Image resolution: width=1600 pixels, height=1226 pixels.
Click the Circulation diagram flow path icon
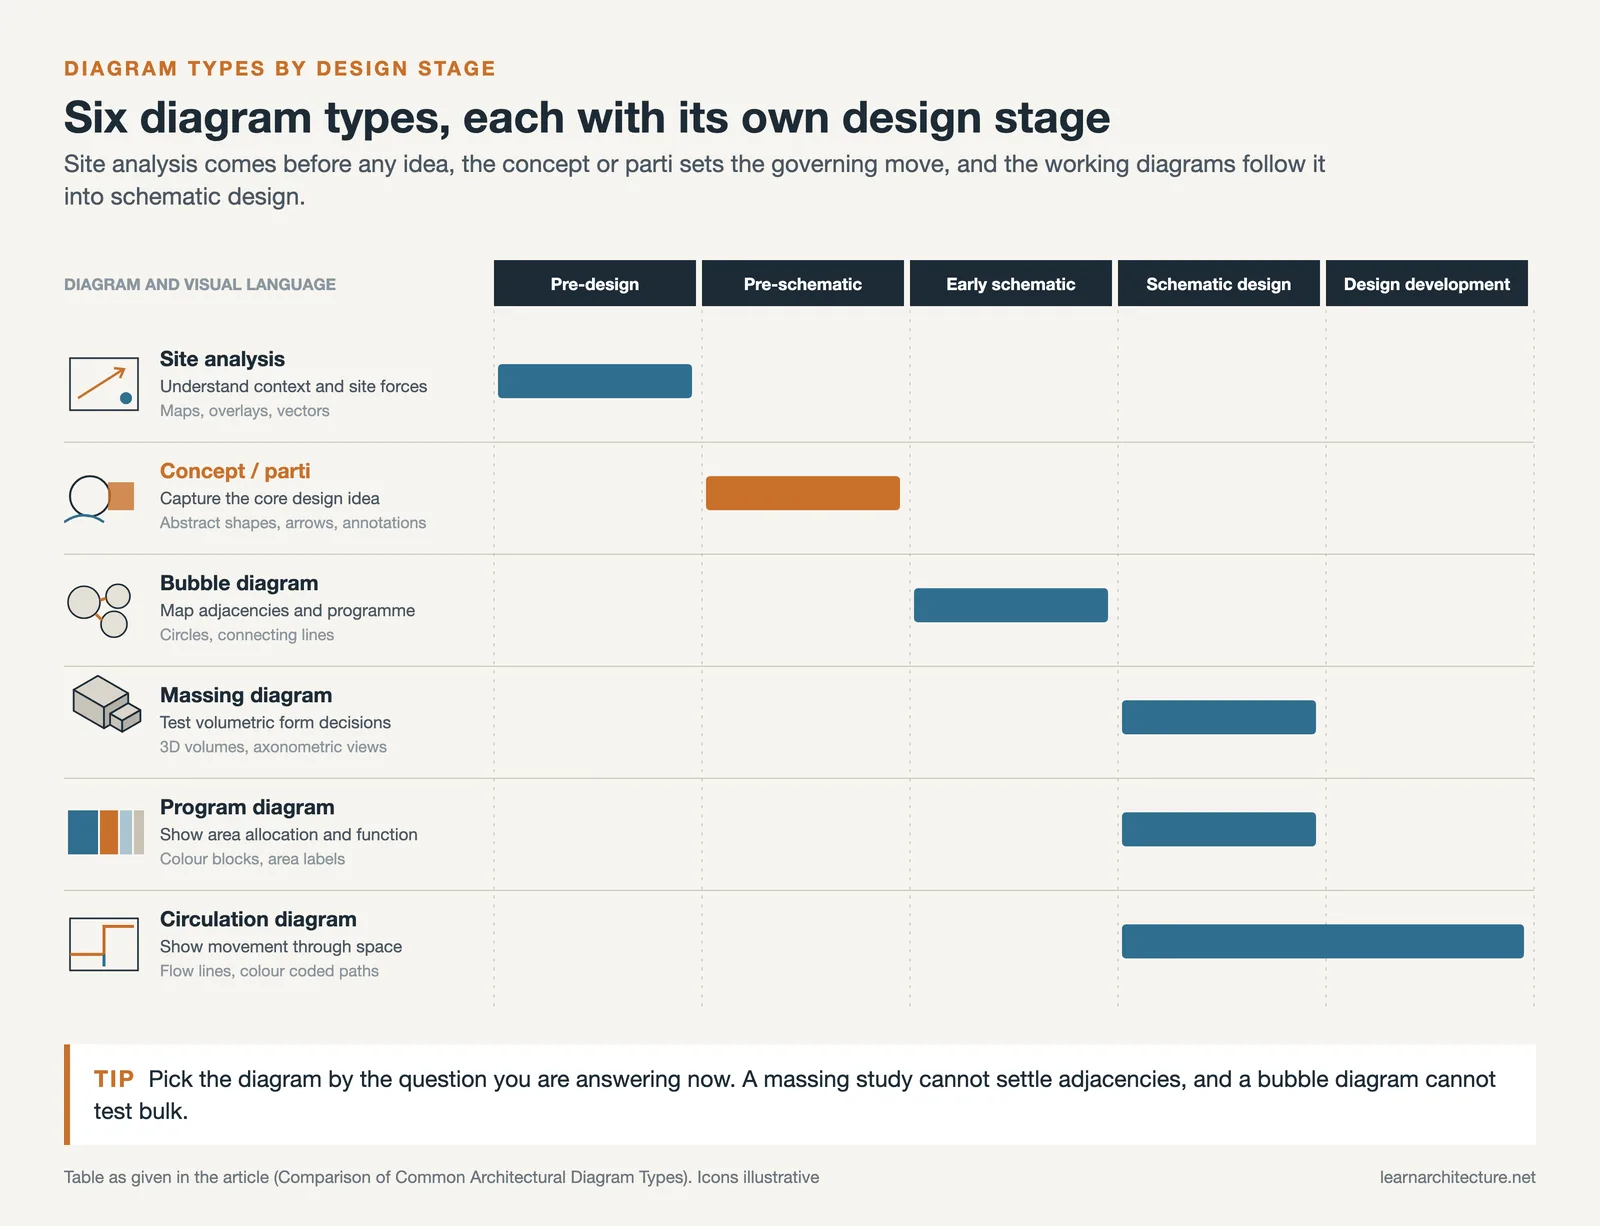tap(104, 944)
